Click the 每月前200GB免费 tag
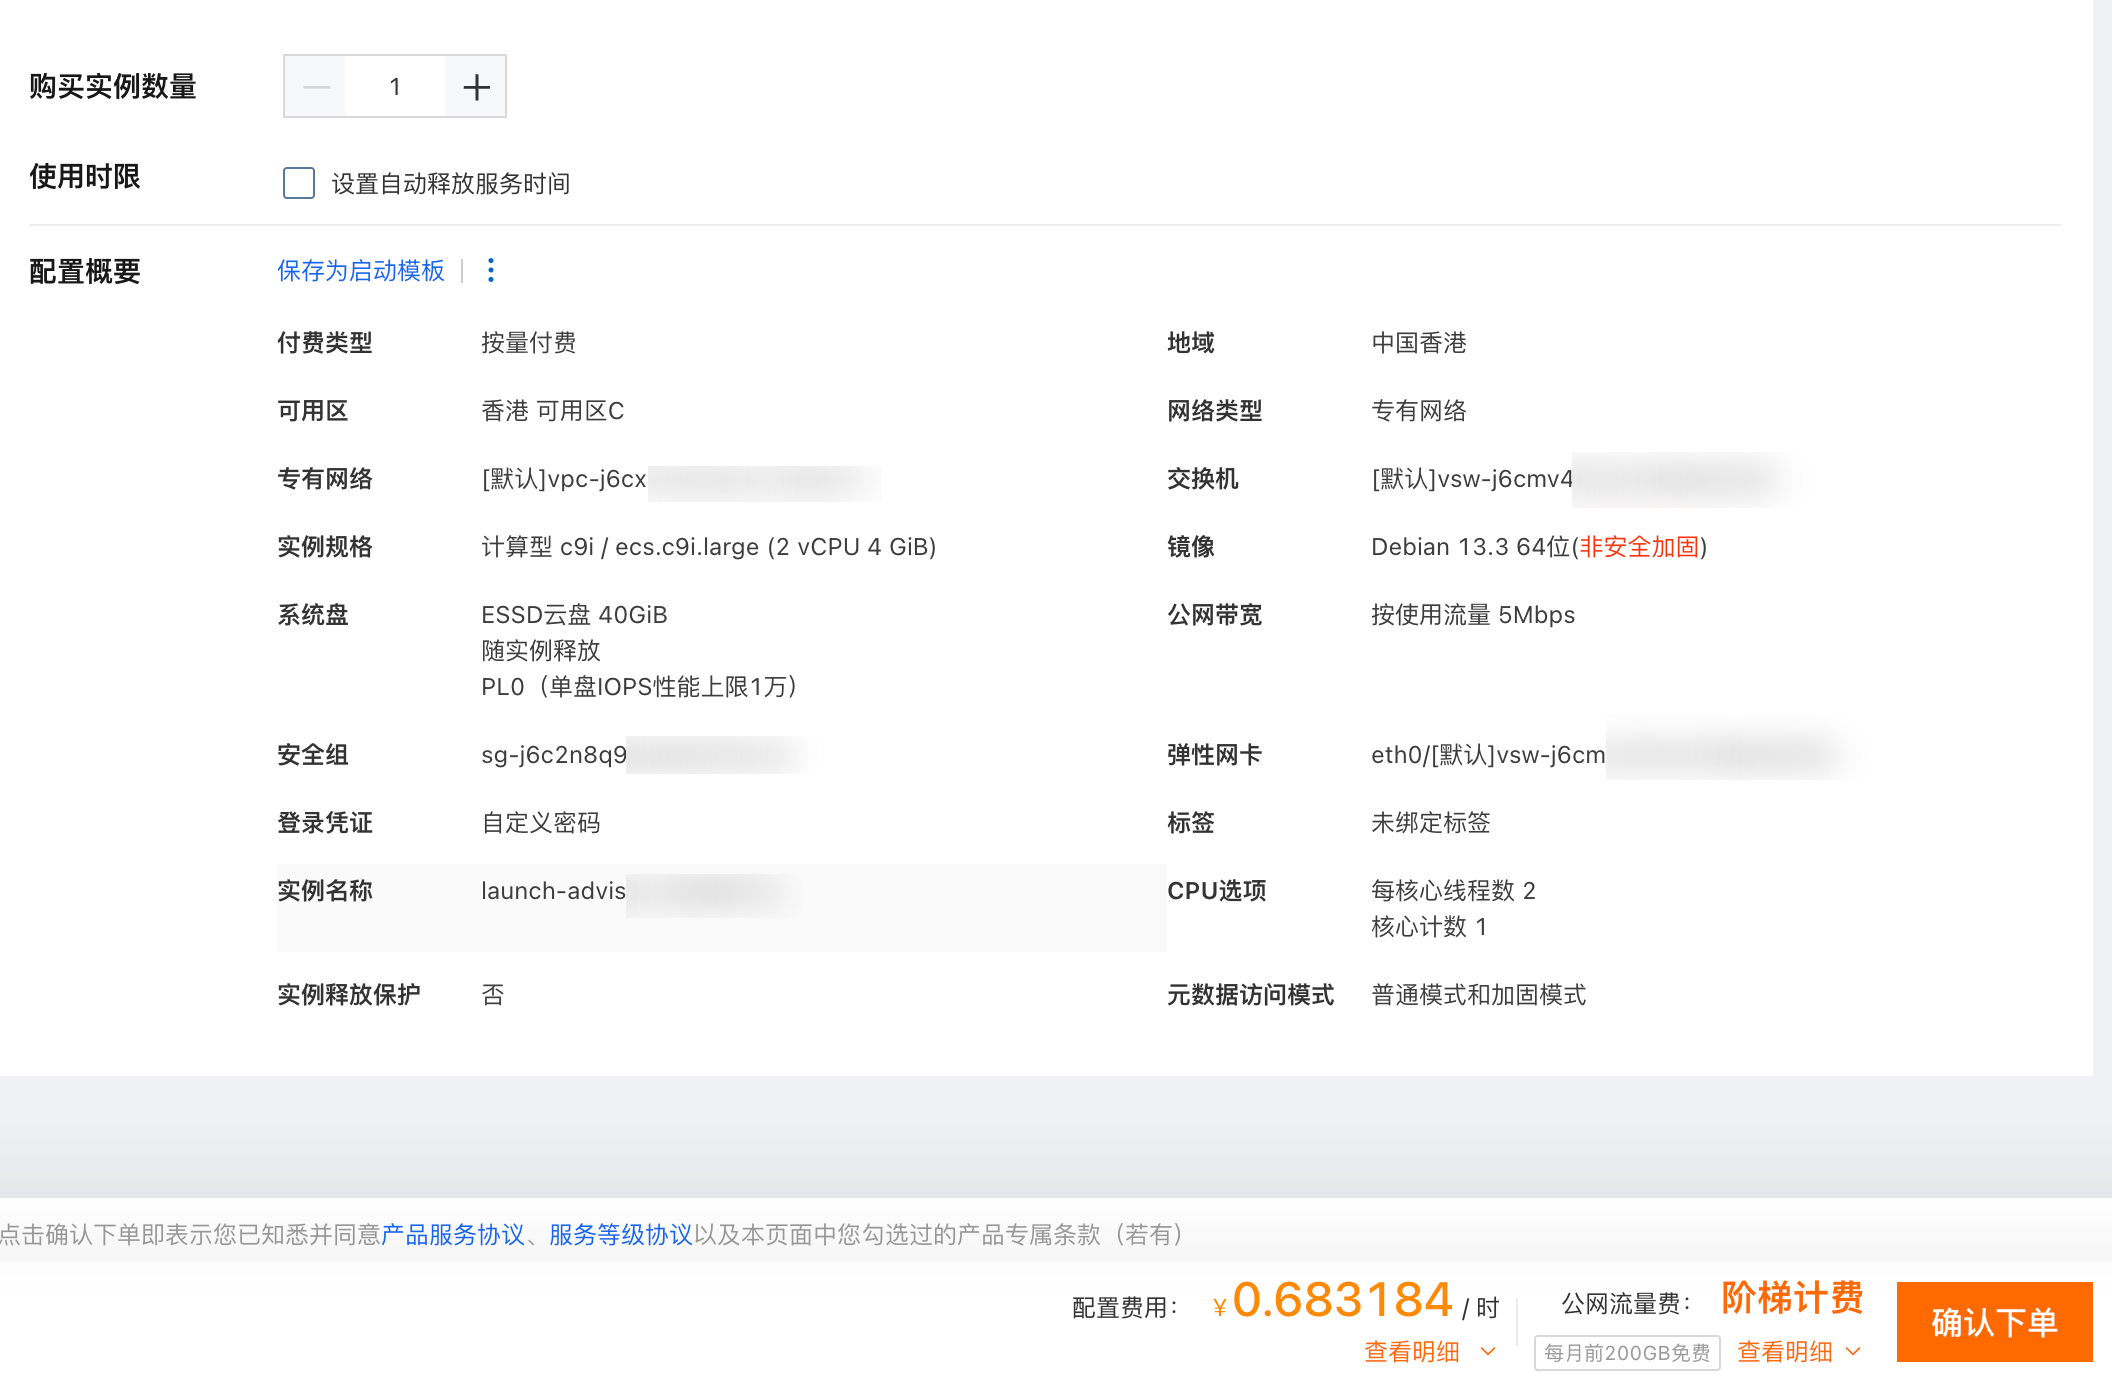Screen dimensions: 2112x1384 [1626, 1353]
